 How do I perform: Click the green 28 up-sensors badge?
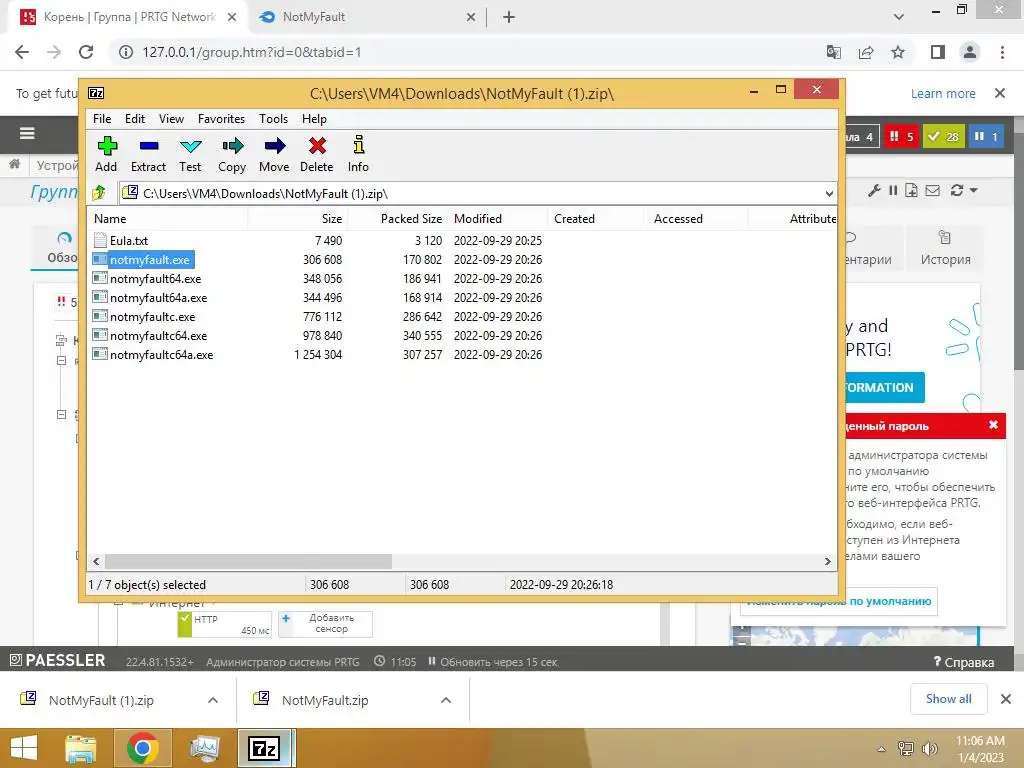tap(944, 136)
